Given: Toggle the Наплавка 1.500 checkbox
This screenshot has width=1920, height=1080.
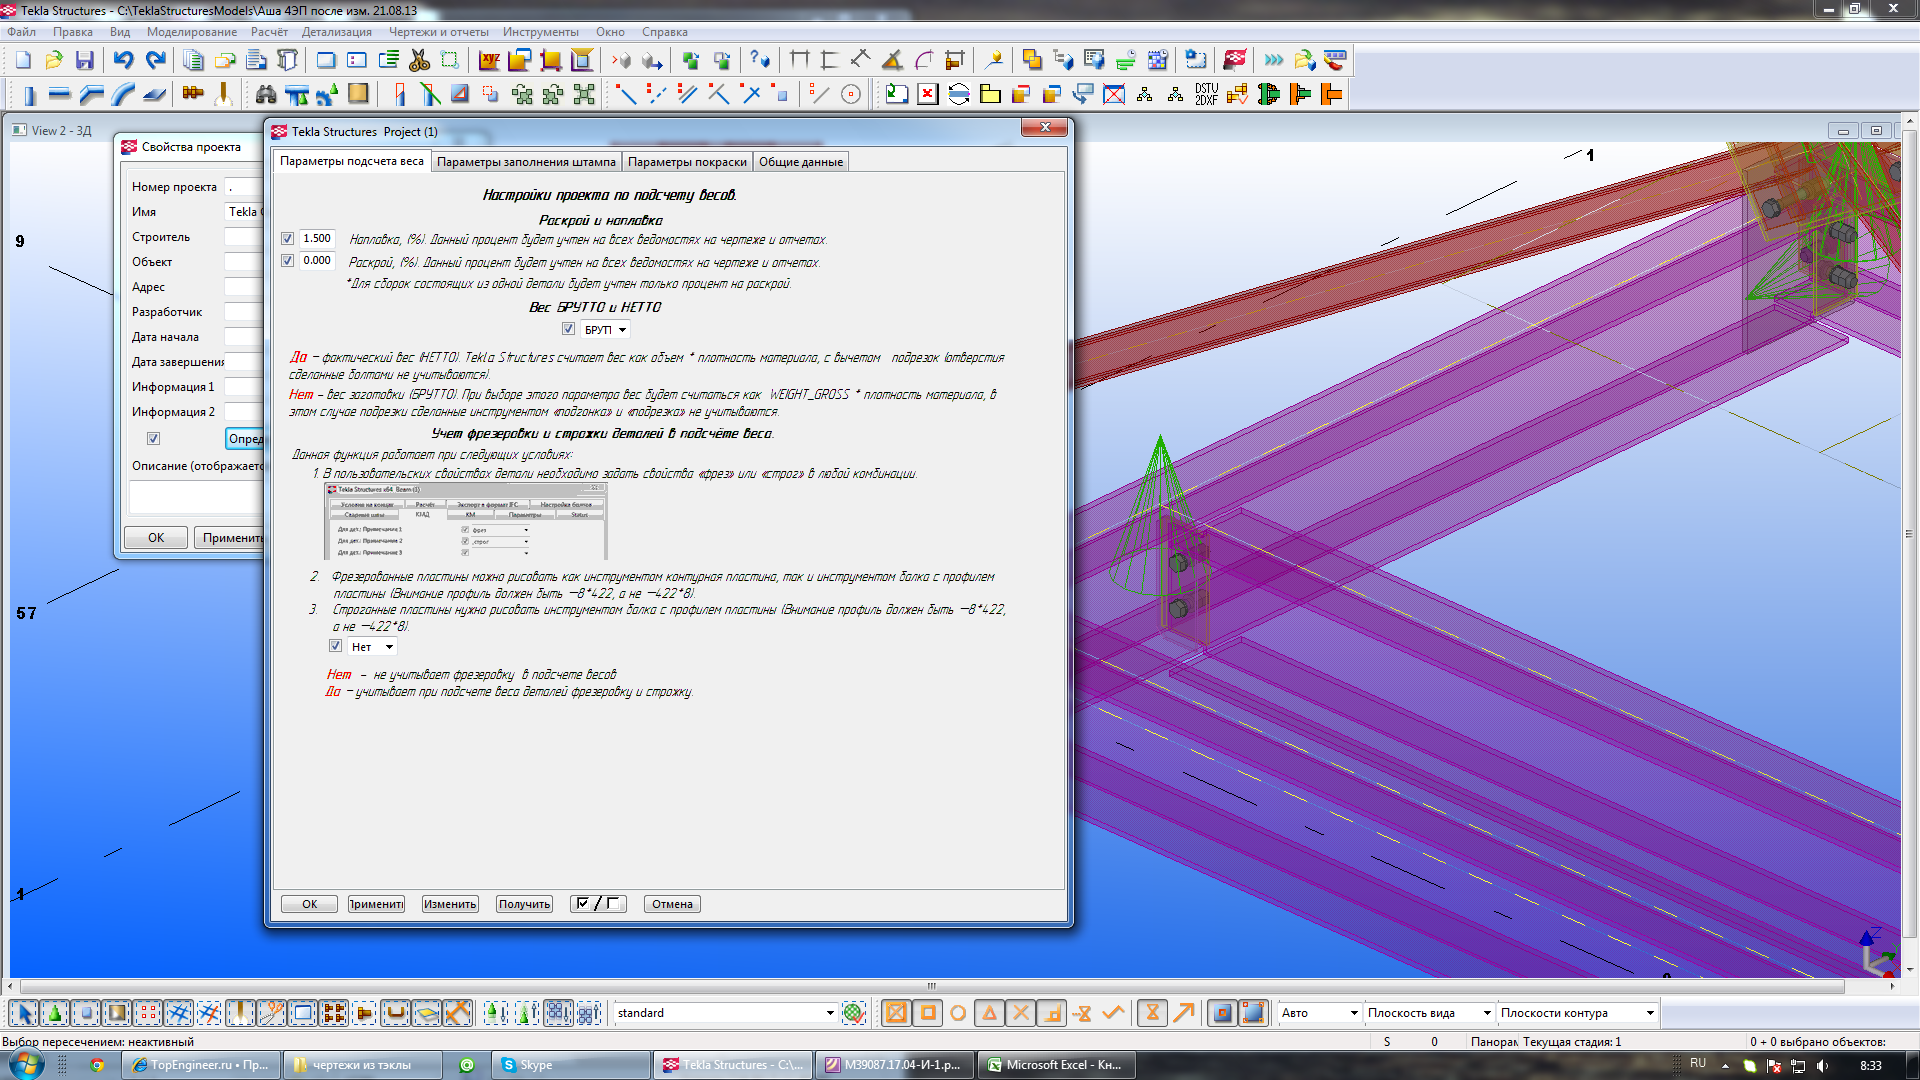Looking at the screenshot, I should click(288, 239).
